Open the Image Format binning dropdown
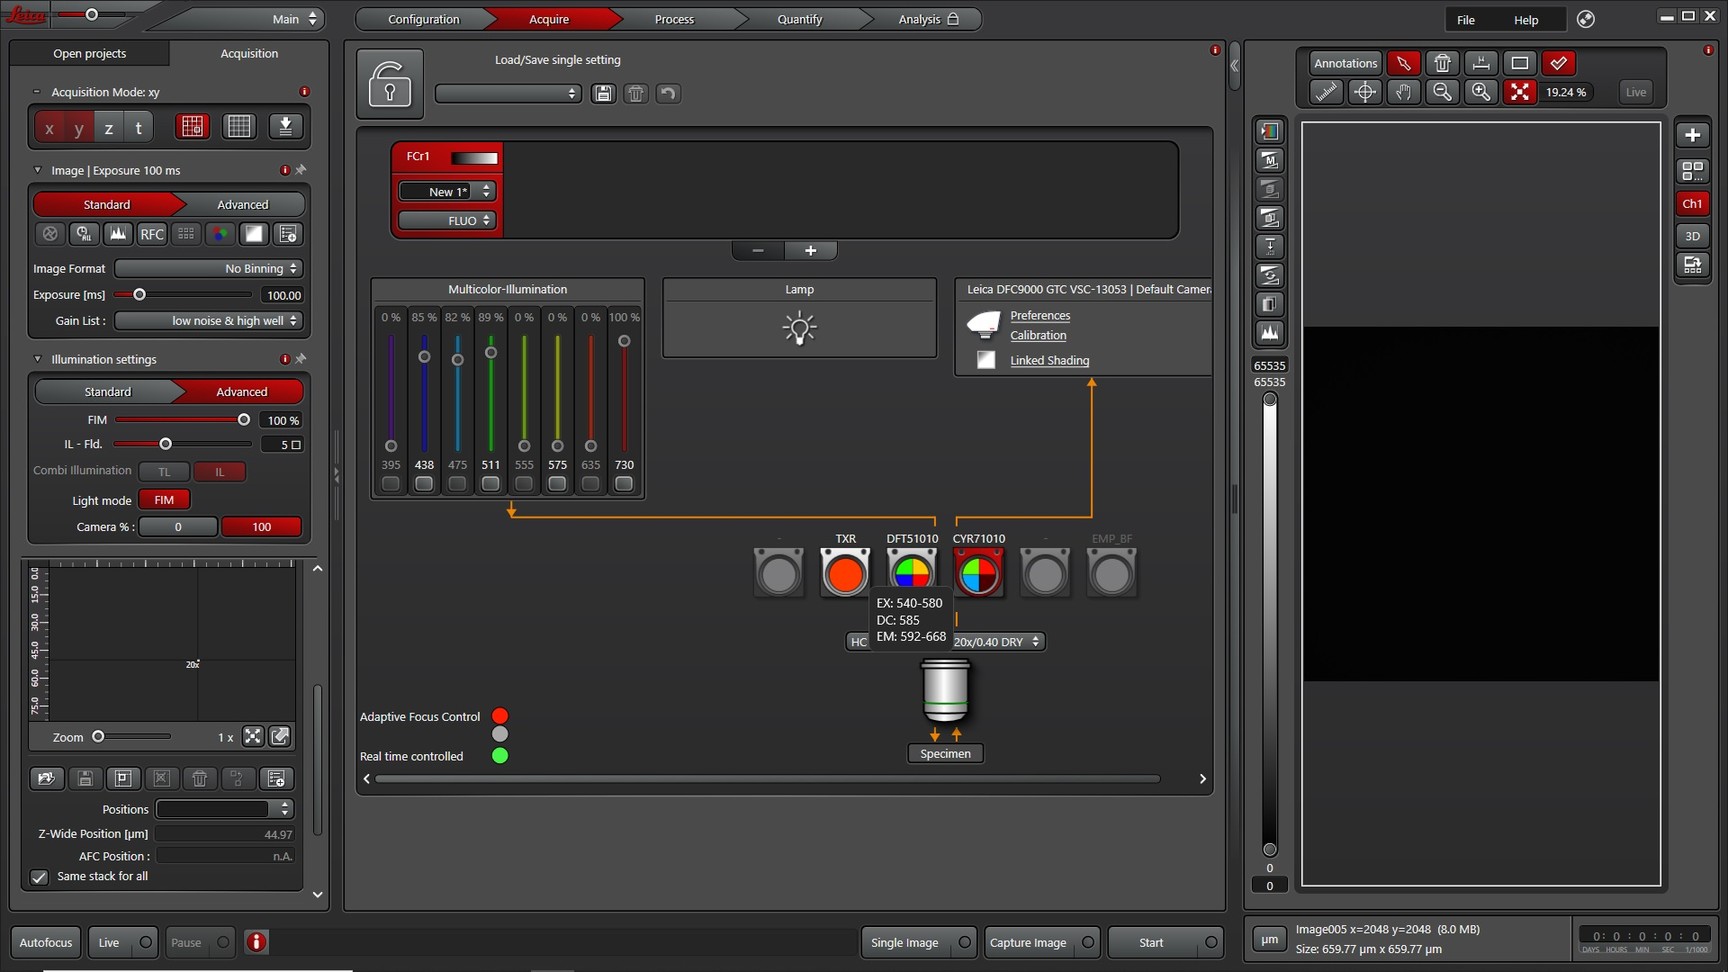Screen dimensions: 1728x972 click(207, 268)
